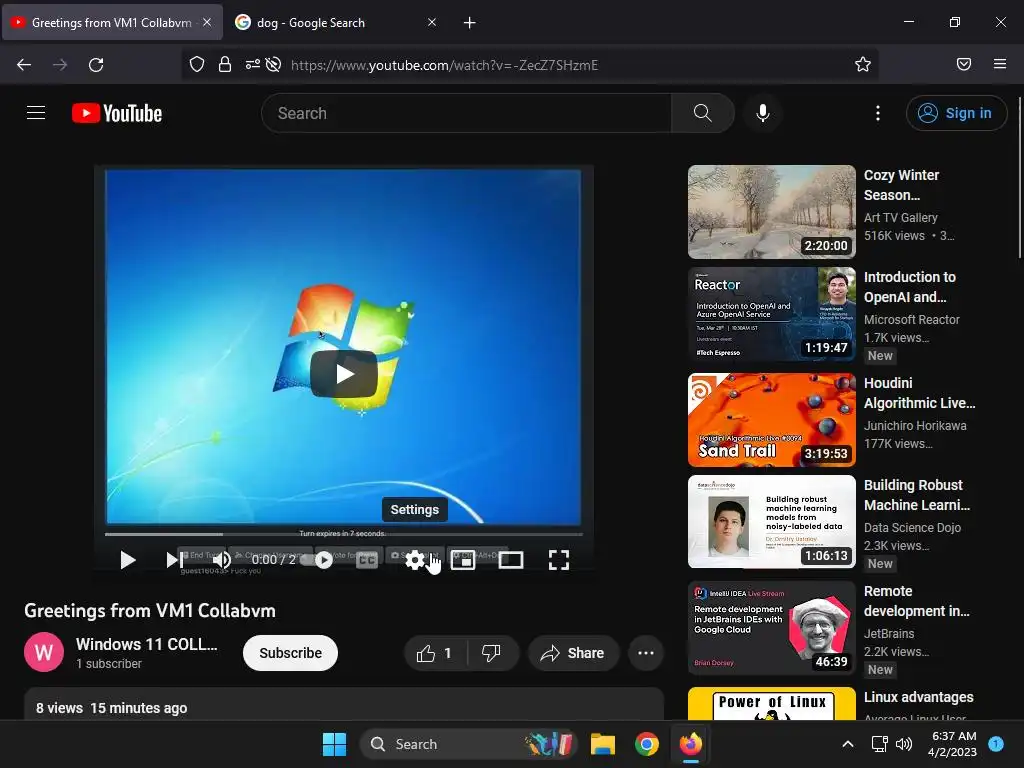The height and width of the screenshot is (768, 1024).
Task: Toggle closed captions CC button
Action: coord(367,560)
